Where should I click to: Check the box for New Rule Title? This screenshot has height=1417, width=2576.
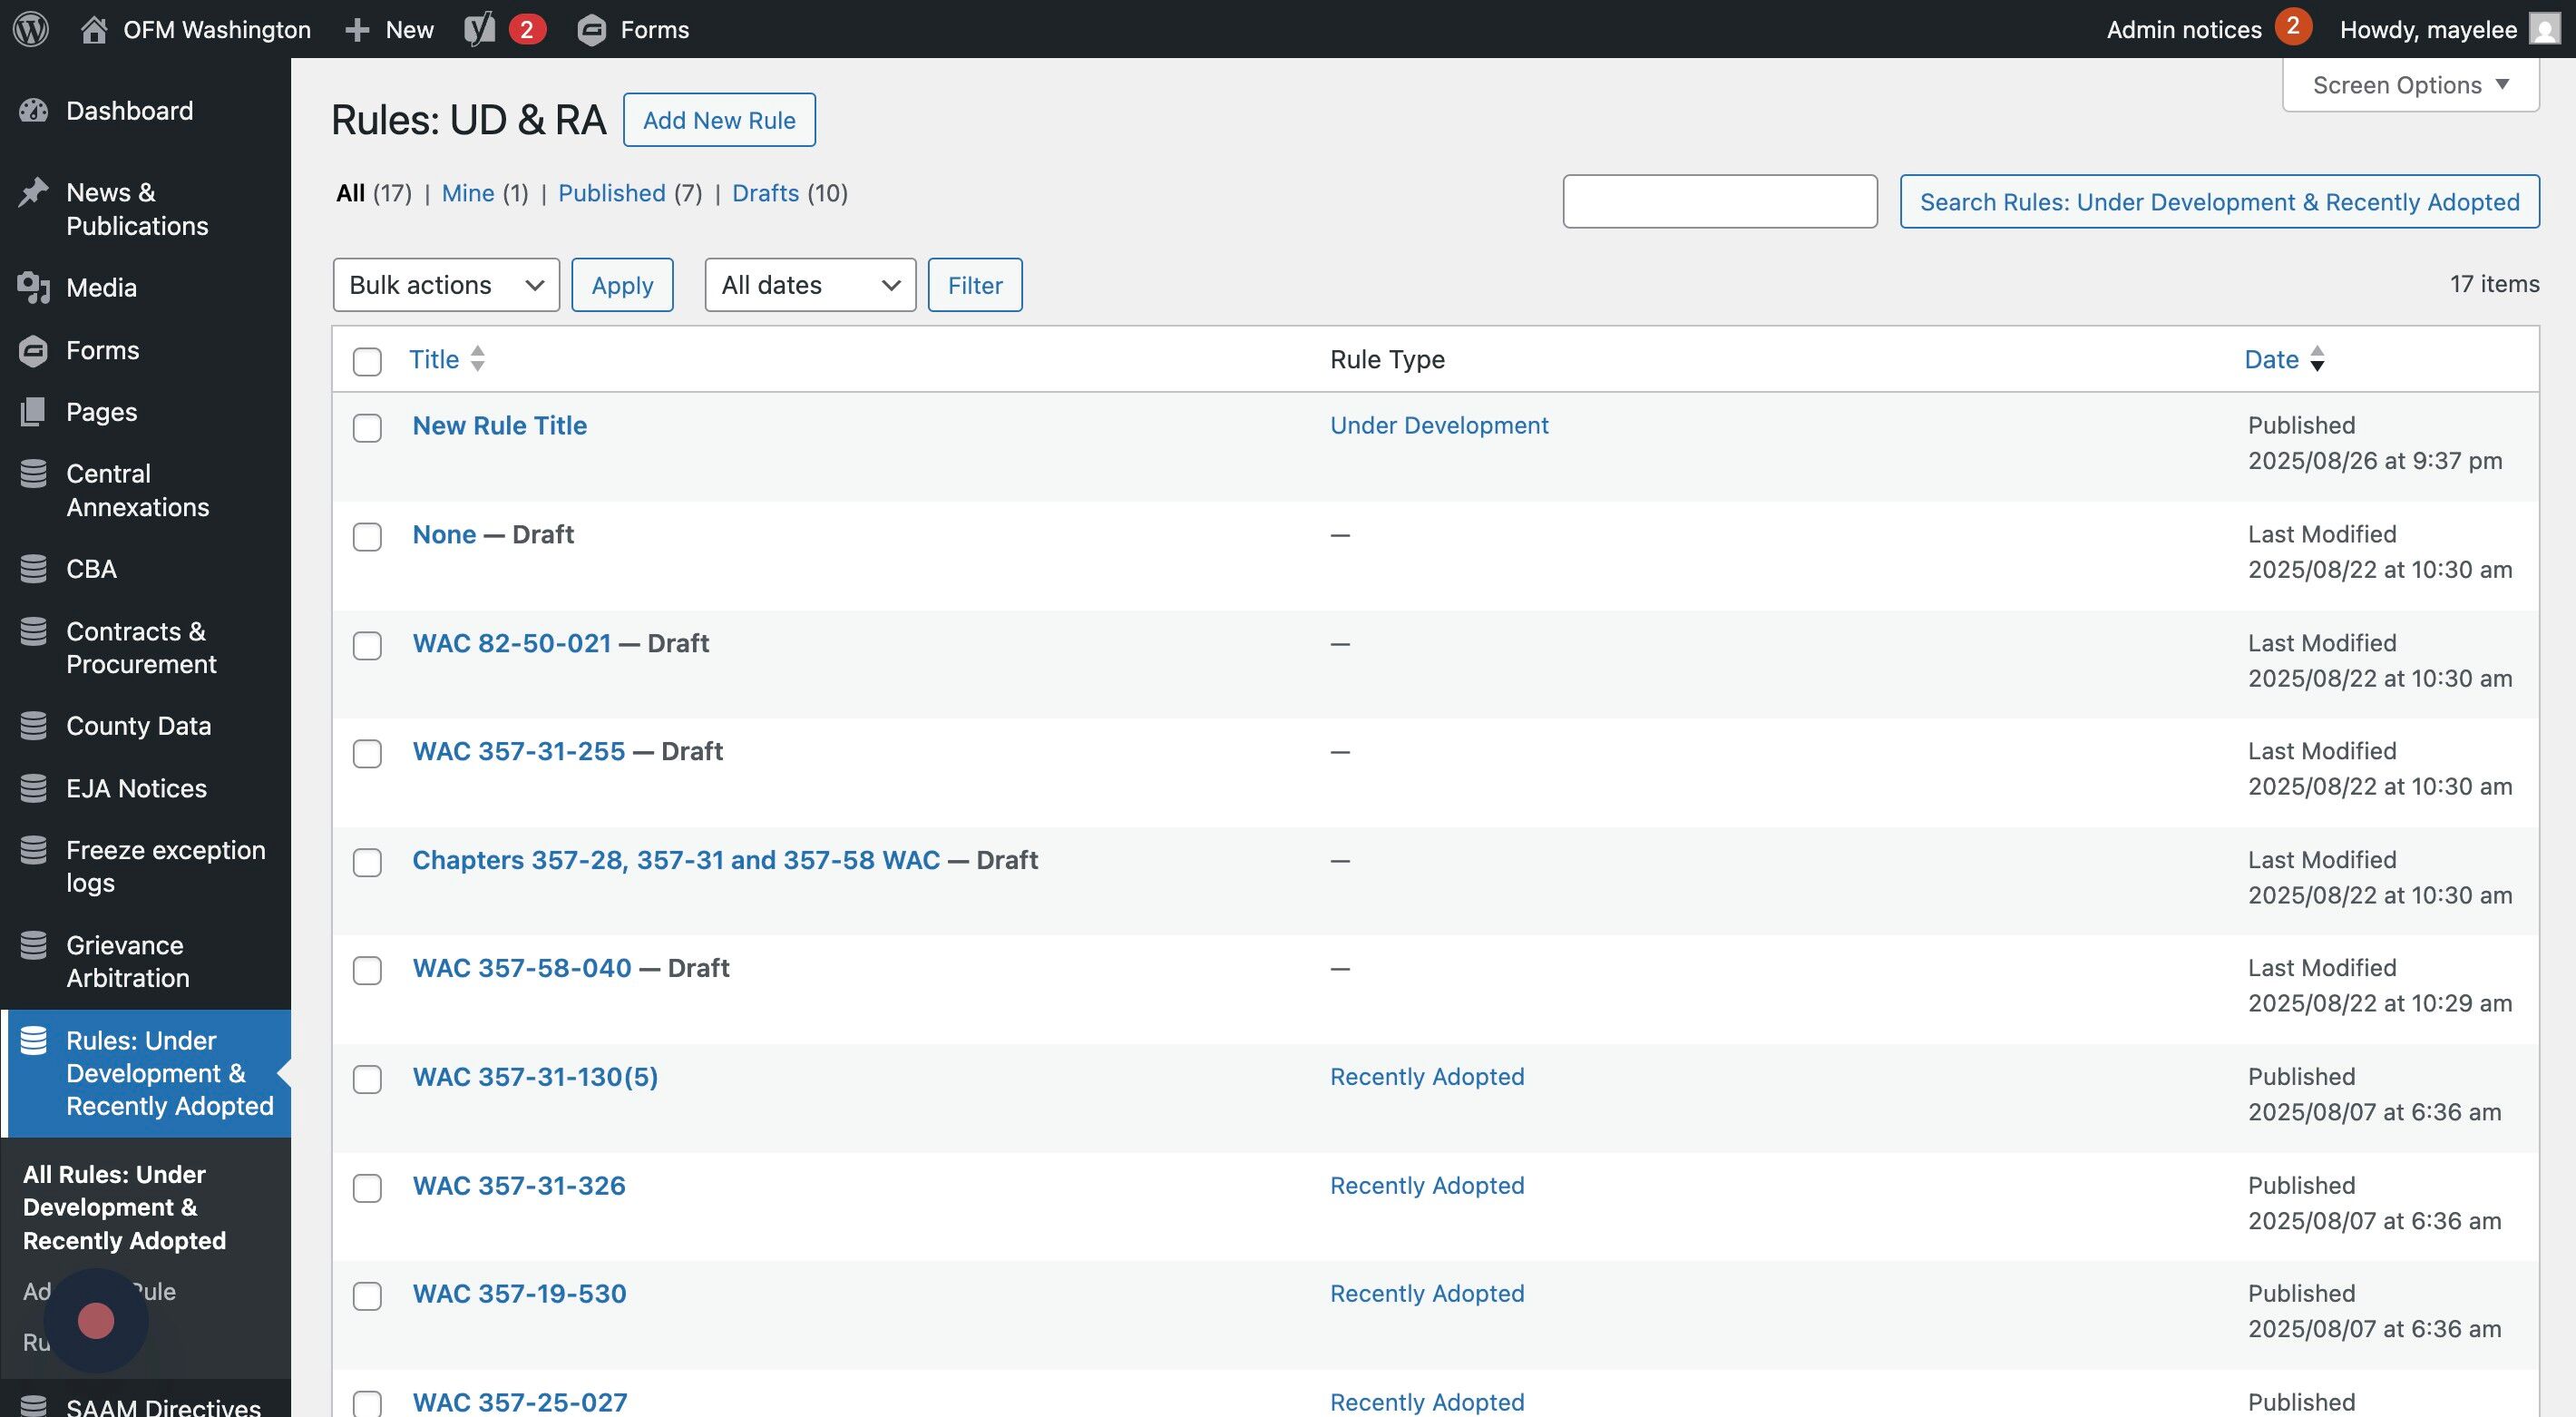[x=367, y=428]
